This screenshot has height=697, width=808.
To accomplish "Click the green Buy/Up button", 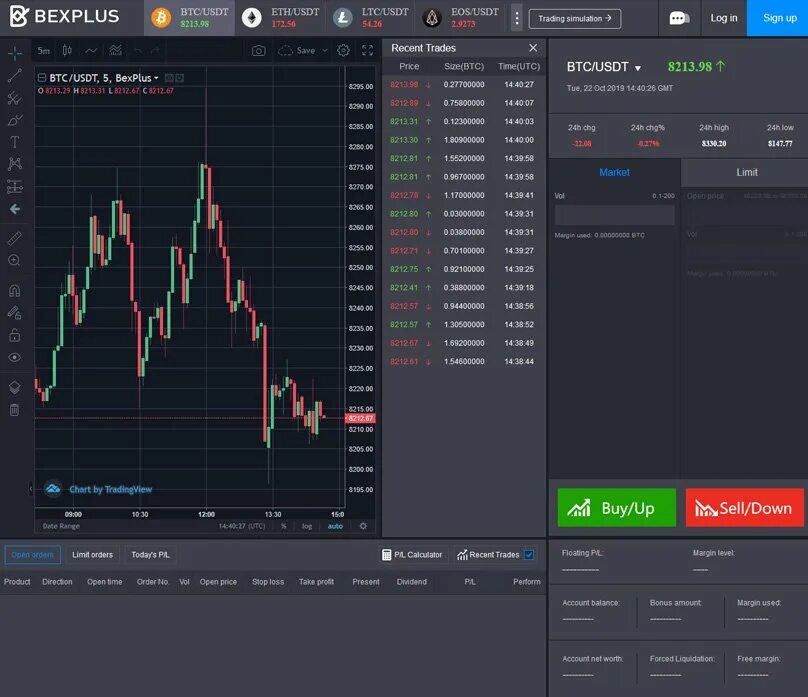I will pos(617,508).
